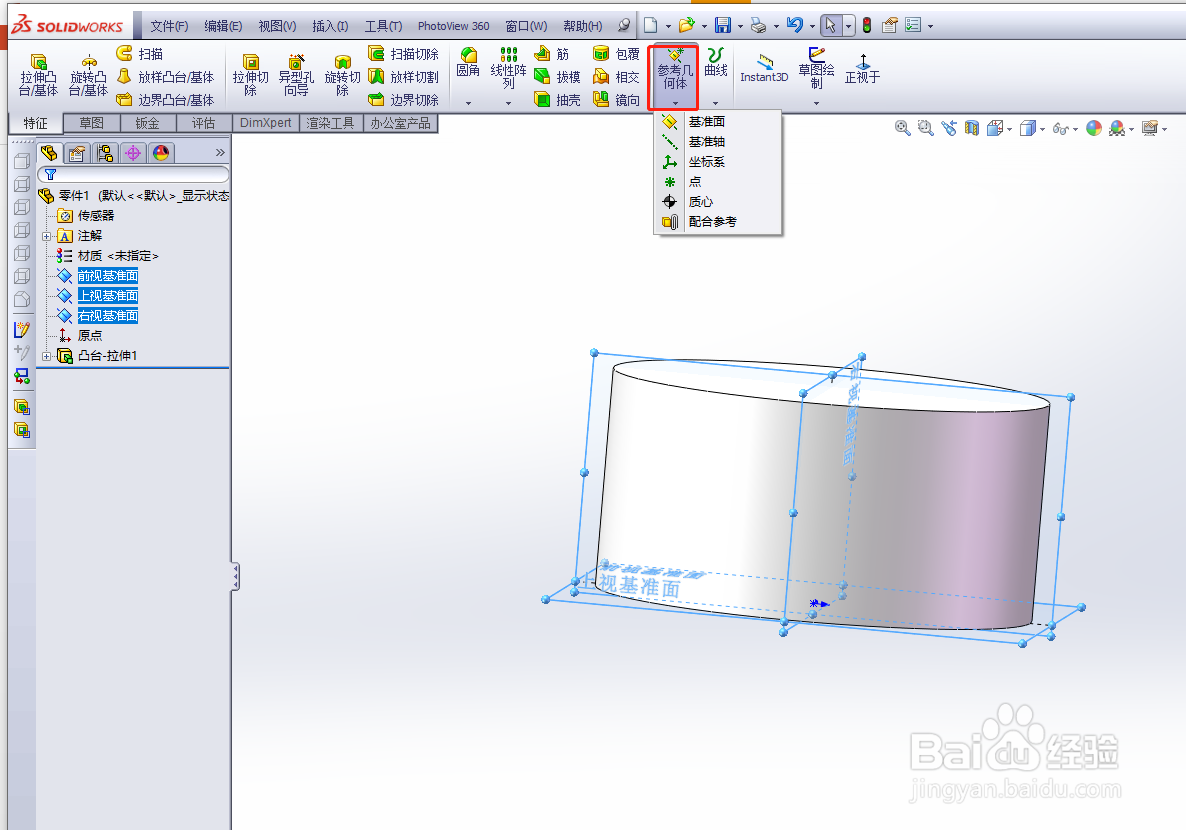Select Linear Pattern (线性阵列) tool

pos(508,68)
